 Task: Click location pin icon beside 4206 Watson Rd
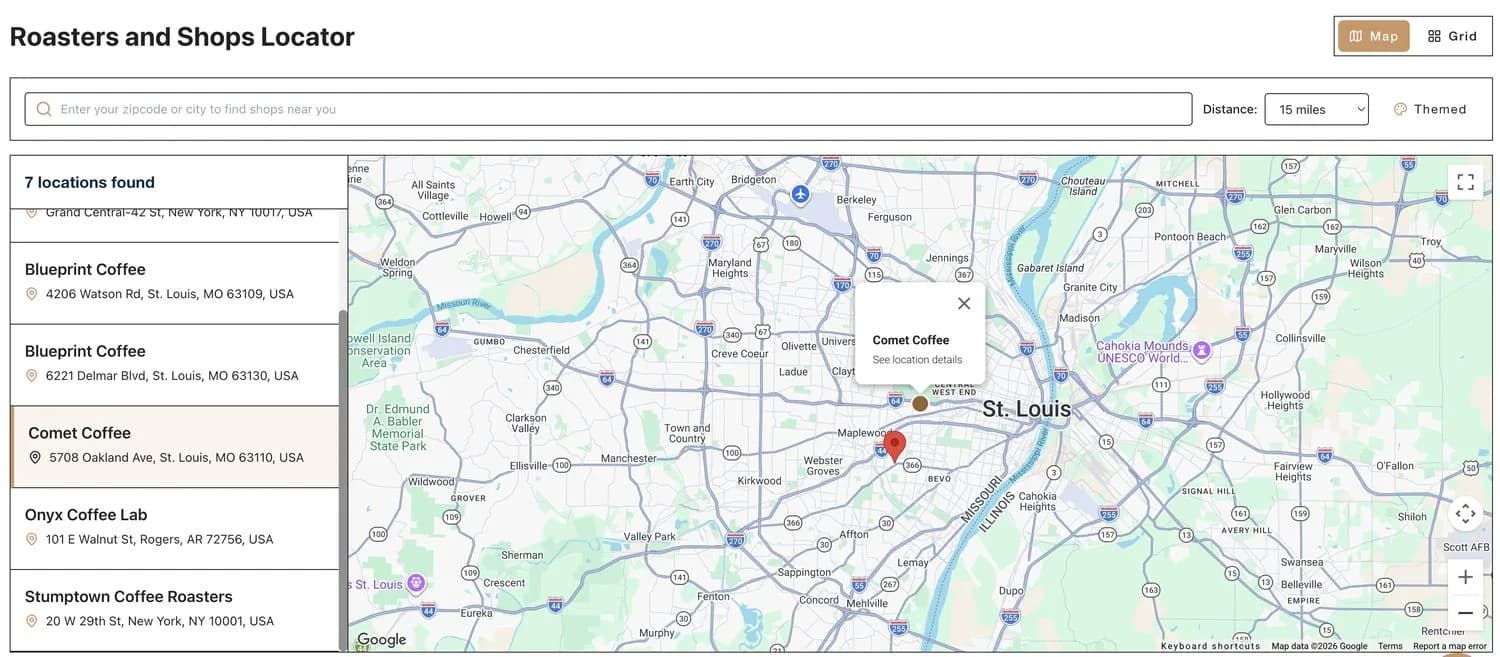click(31, 294)
